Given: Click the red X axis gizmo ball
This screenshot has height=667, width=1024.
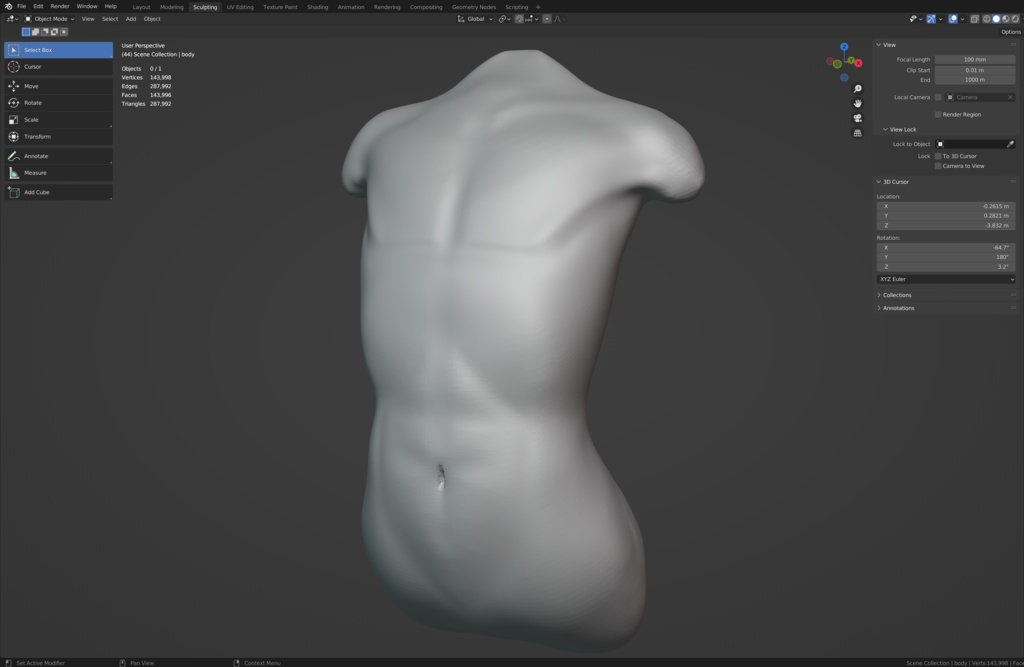Looking at the screenshot, I should point(858,63).
